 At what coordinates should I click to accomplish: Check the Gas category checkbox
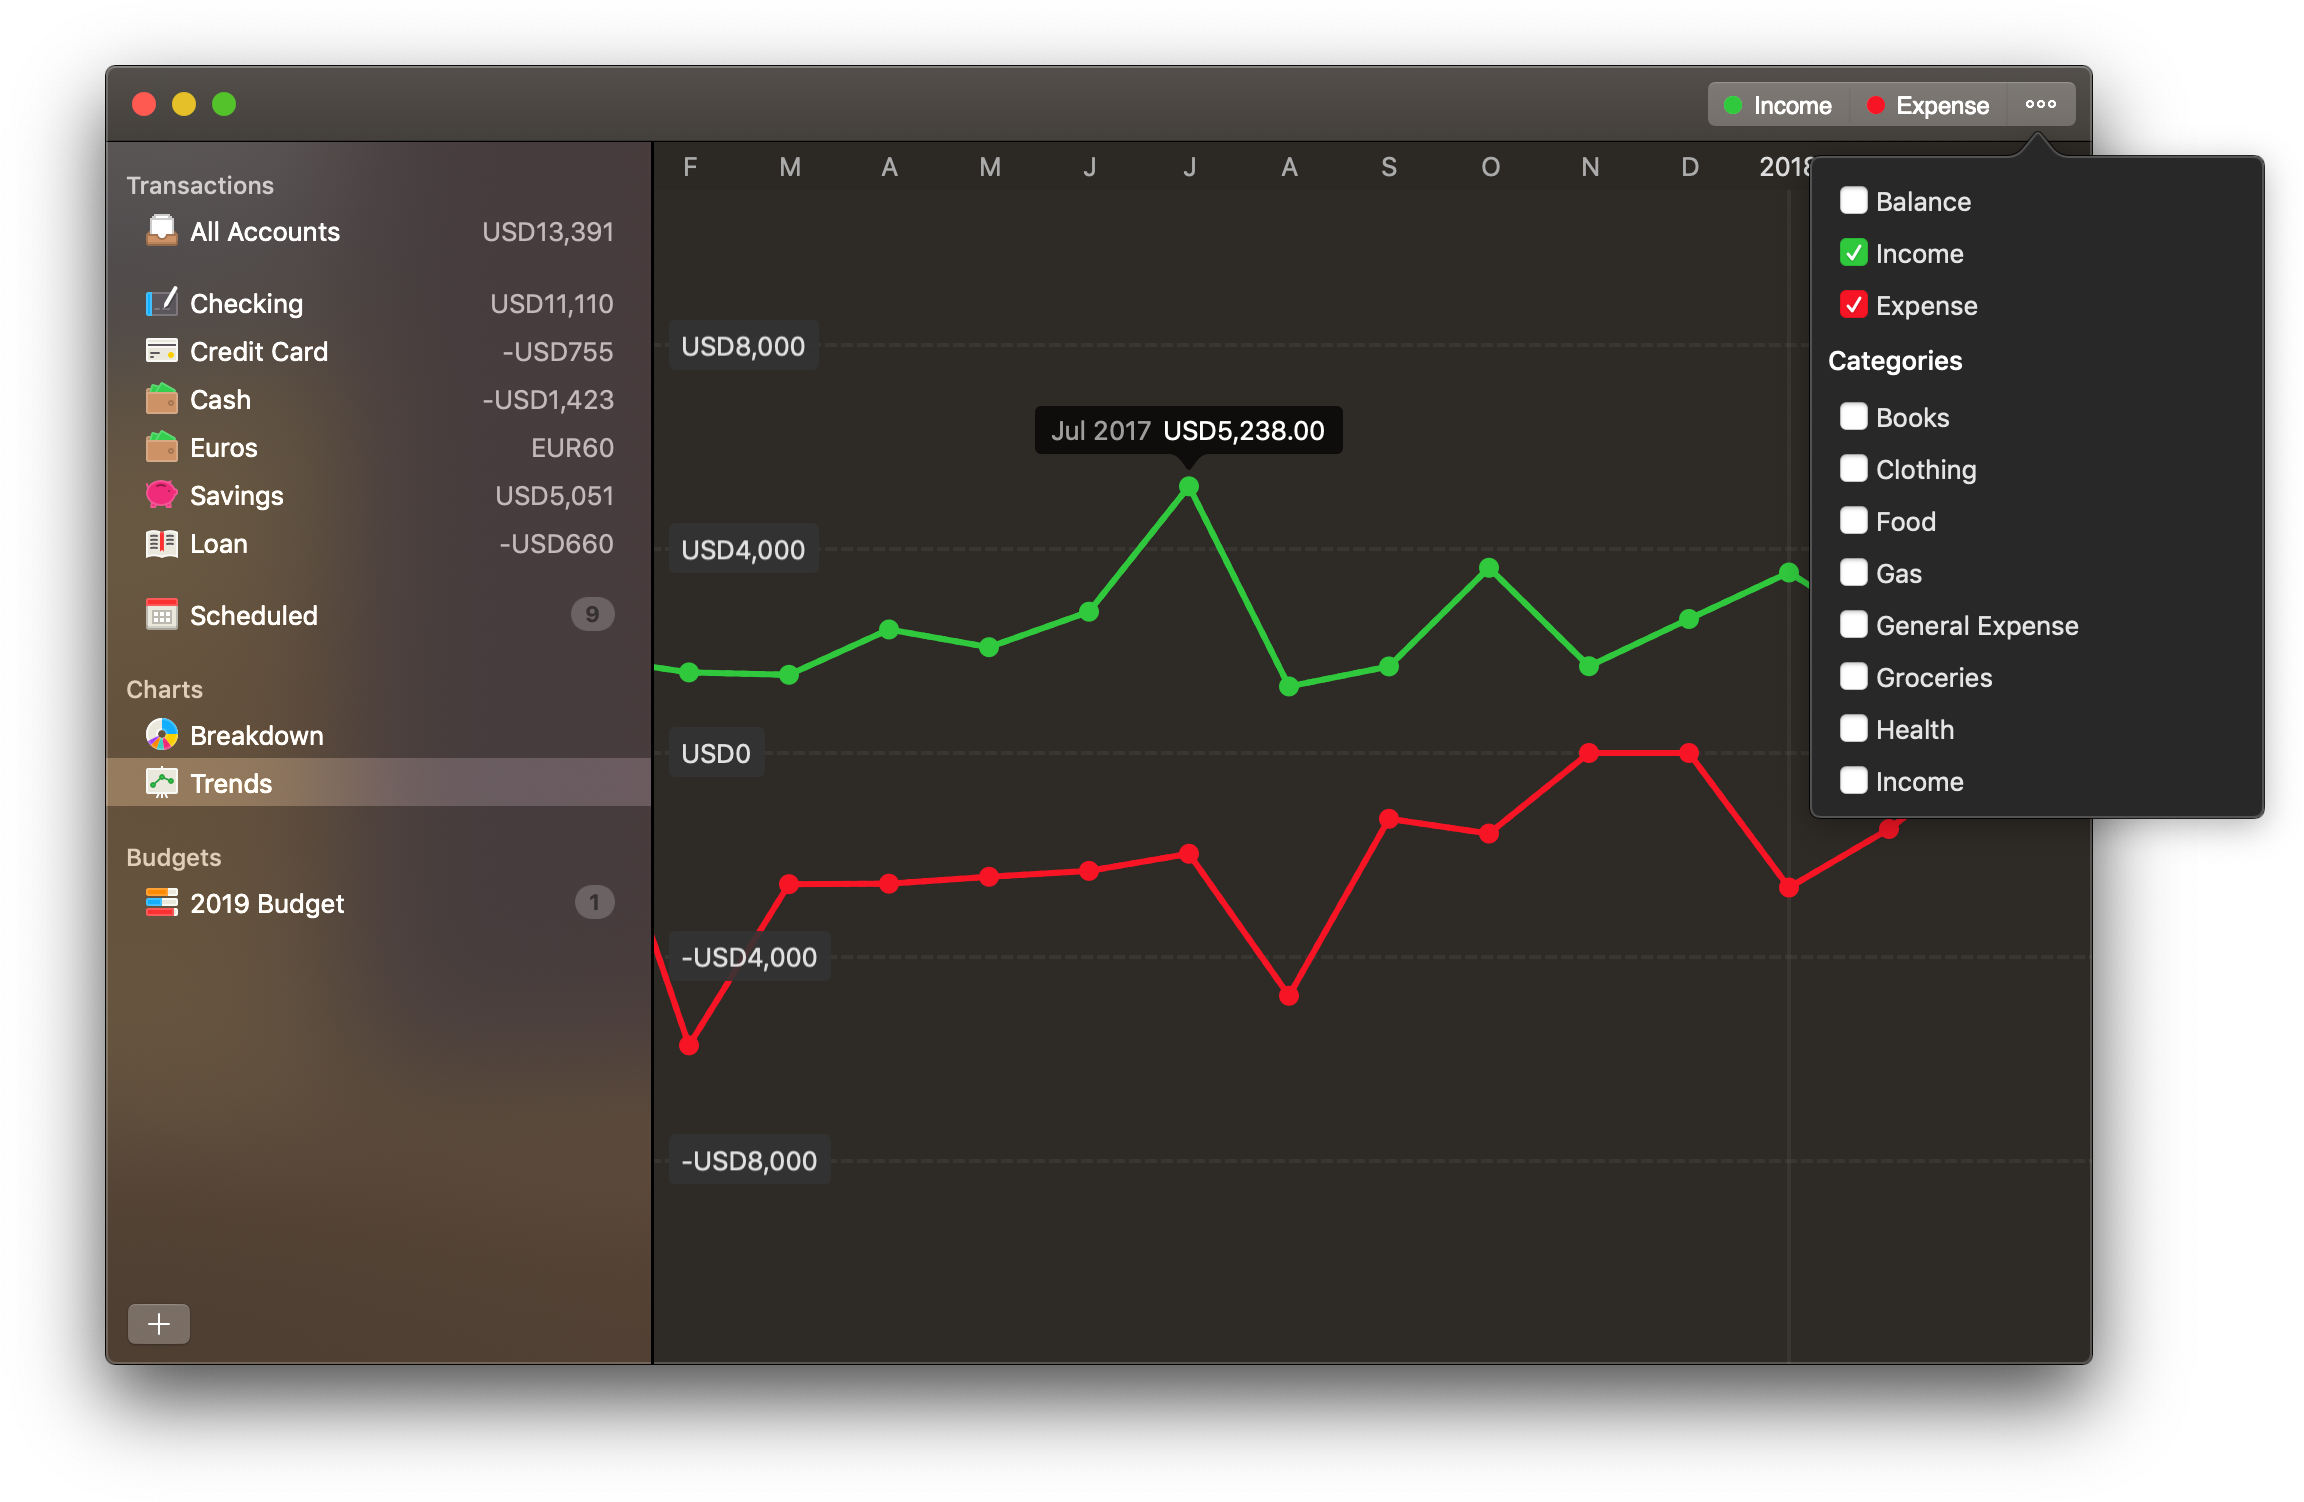1853,572
